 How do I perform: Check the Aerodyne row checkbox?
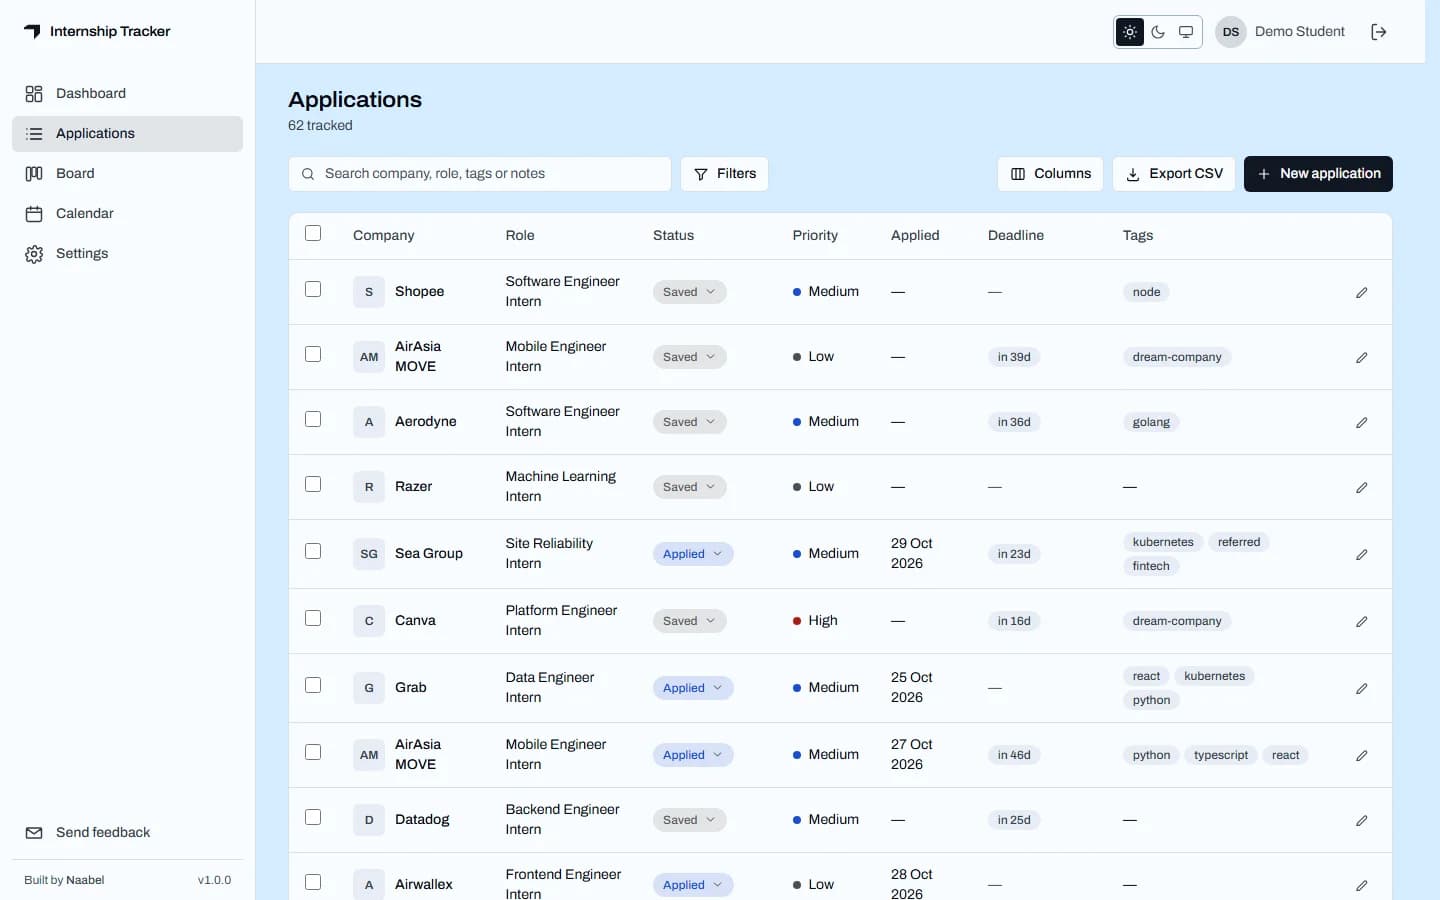coord(313,419)
